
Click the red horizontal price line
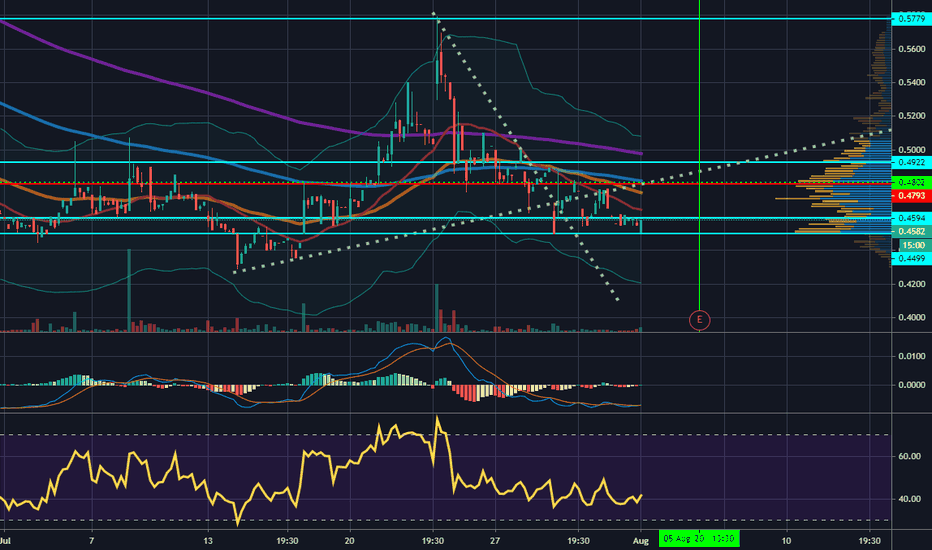pos(446,184)
